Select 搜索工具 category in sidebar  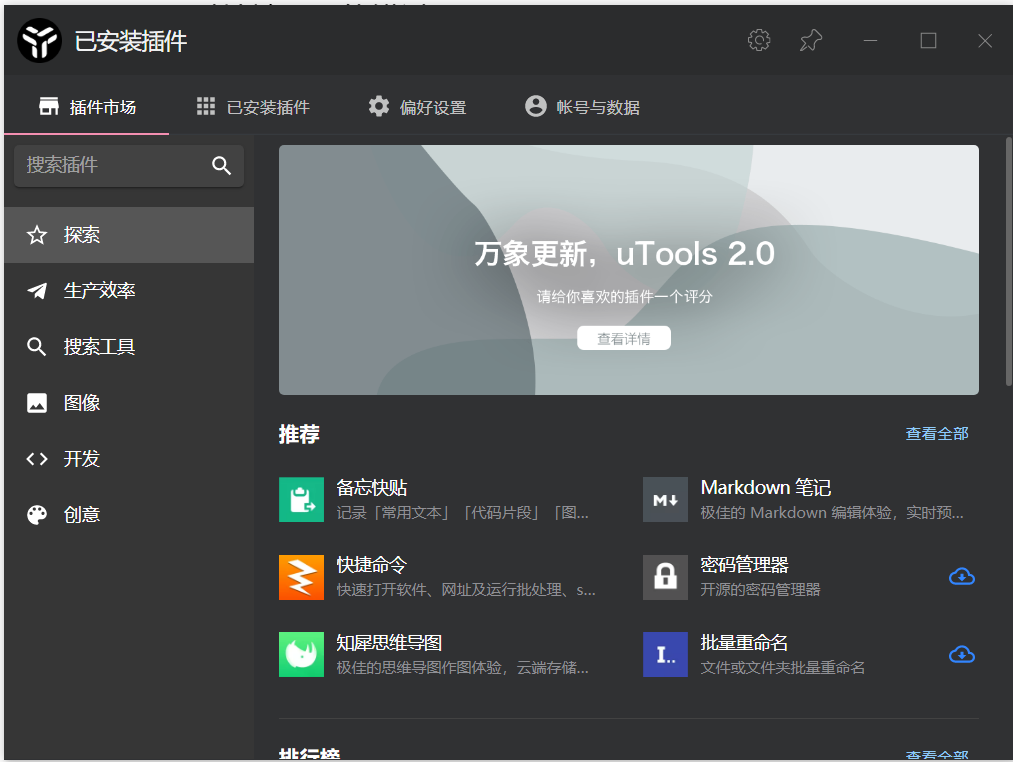tap(129, 347)
